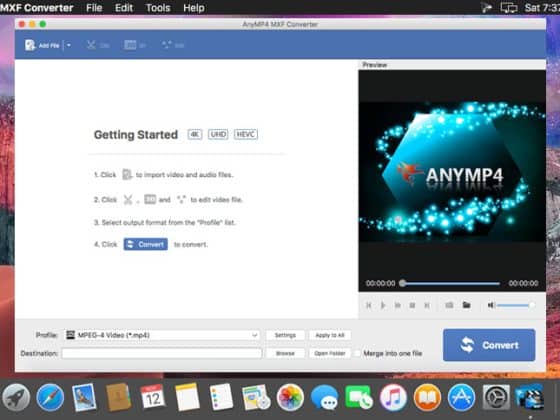The width and height of the screenshot is (560, 420).
Task: Open System Preferences from the dock
Action: click(496, 398)
